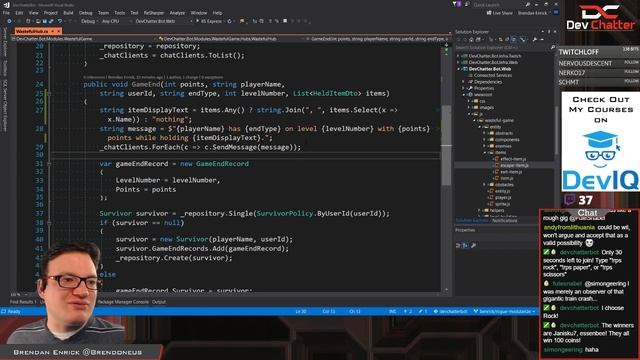Switch to the Notifications panel tab
The height and width of the screenshot is (360, 640).
pos(504,221)
